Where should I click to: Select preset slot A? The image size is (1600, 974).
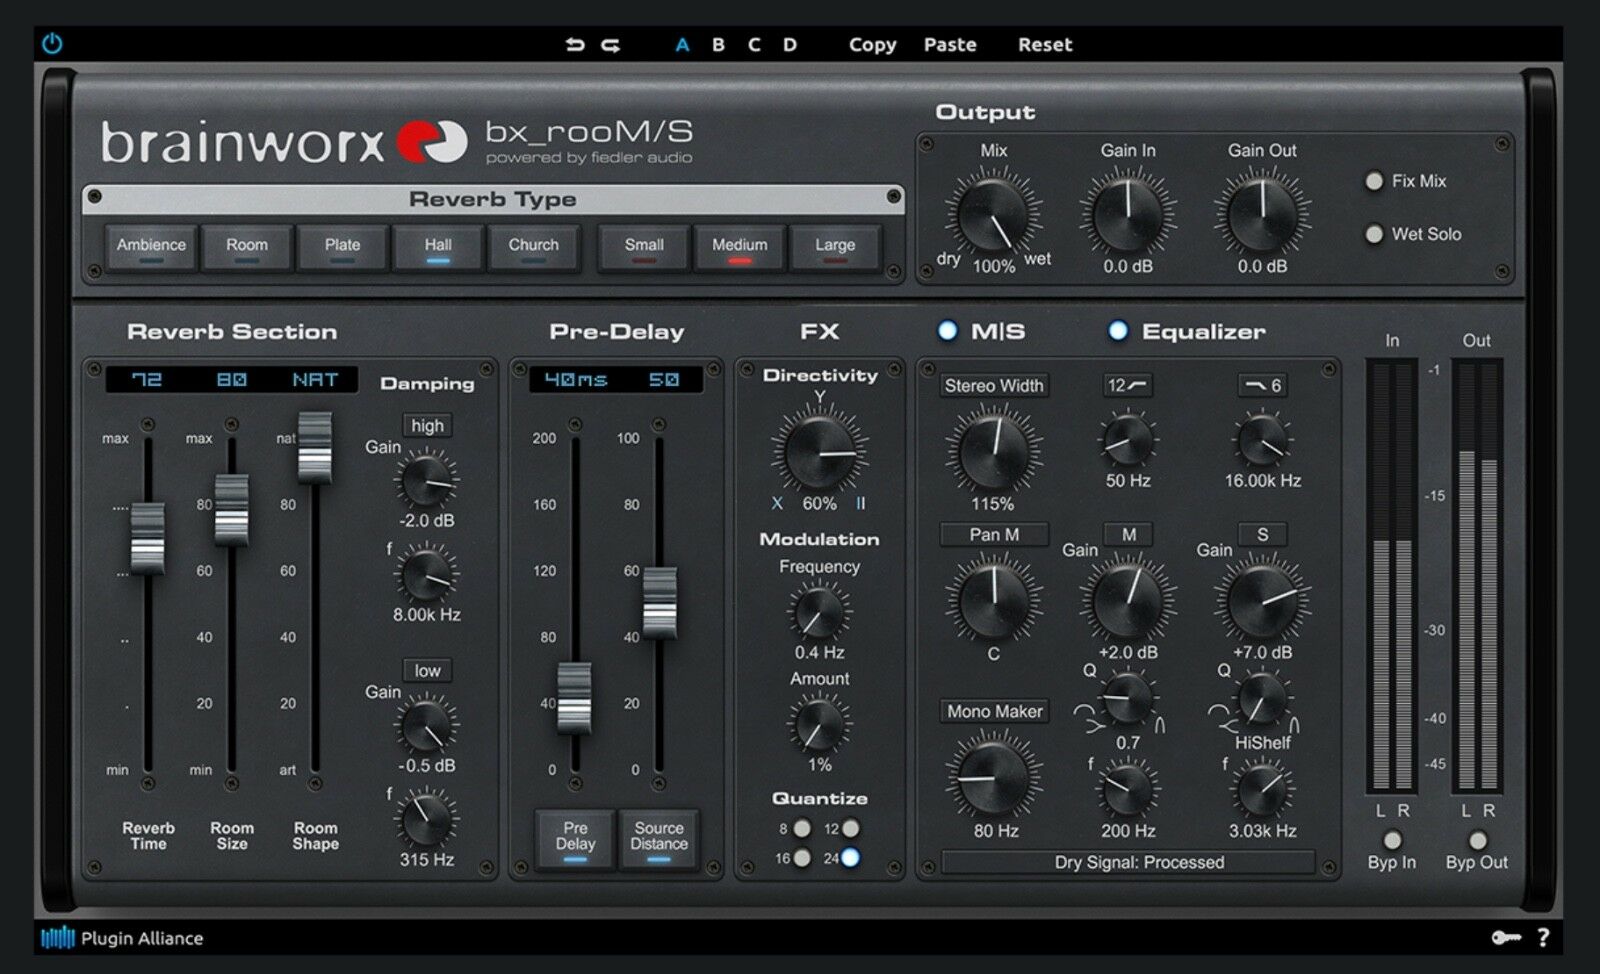click(682, 45)
